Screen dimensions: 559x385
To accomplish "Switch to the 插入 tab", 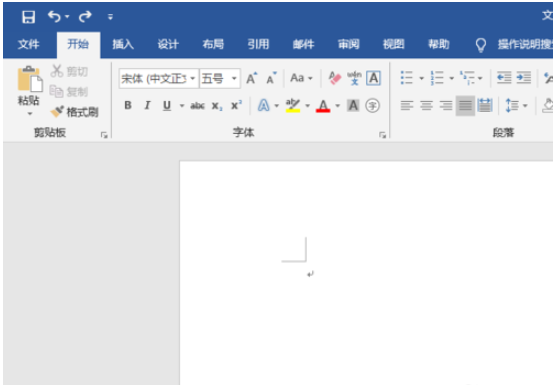I will pyautogui.click(x=123, y=44).
